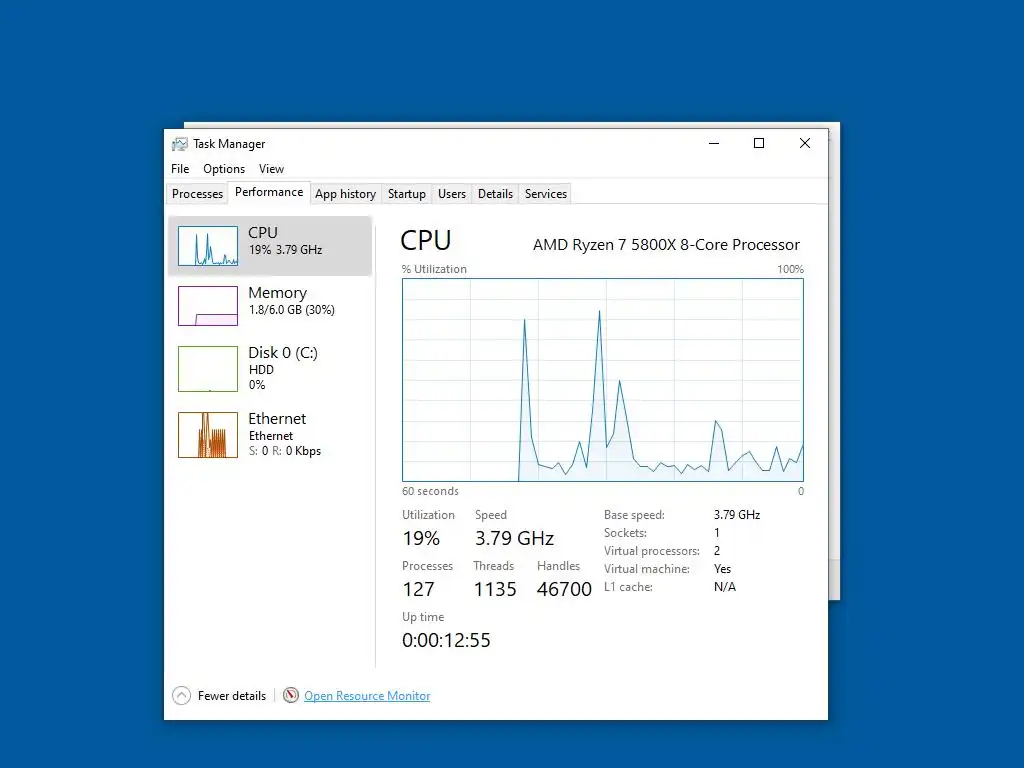The image size is (1024, 768).
Task: Click the CPU utilization graph
Action: coord(602,380)
